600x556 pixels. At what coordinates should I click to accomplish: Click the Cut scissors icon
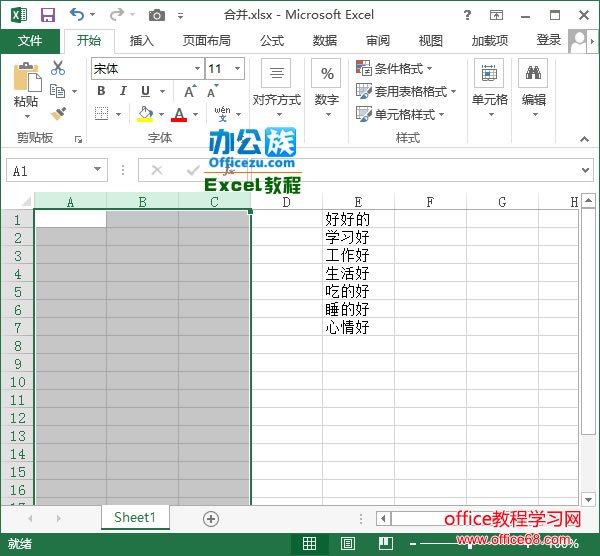[58, 68]
